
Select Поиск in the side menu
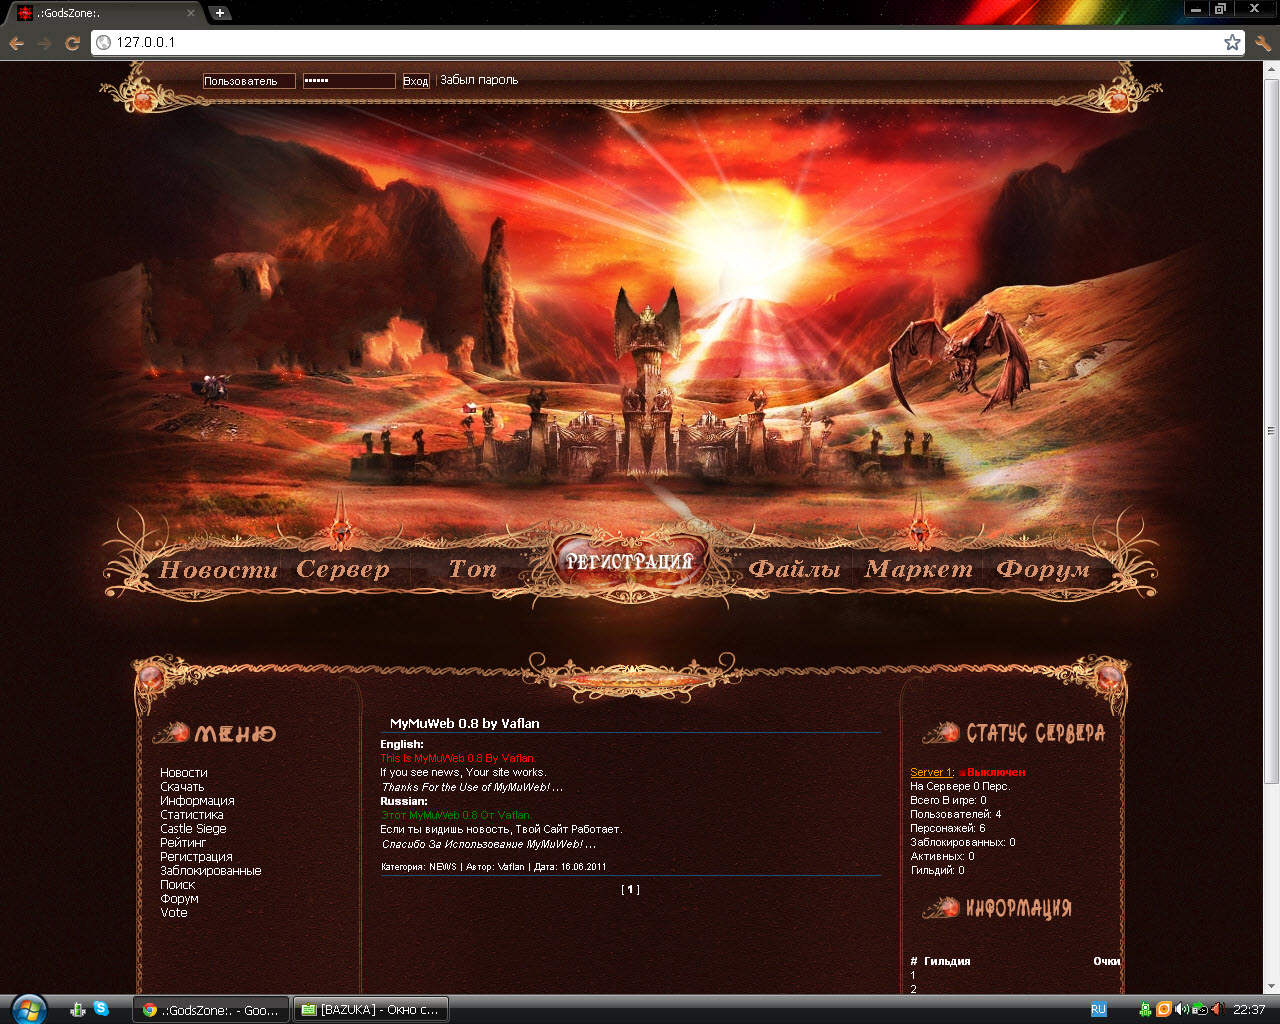tap(178, 885)
